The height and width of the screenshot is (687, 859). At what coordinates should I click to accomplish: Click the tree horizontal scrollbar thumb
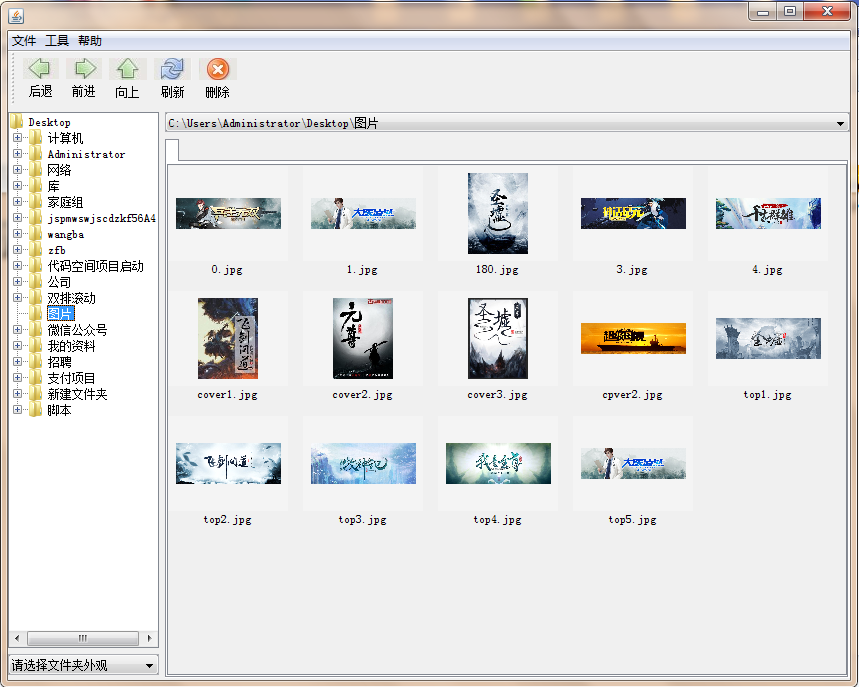pyautogui.click(x=83, y=638)
